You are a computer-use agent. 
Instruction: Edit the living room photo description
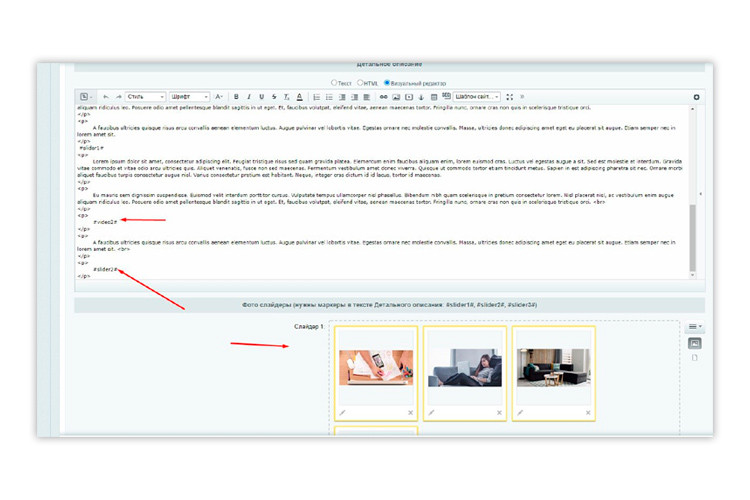tap(520, 412)
